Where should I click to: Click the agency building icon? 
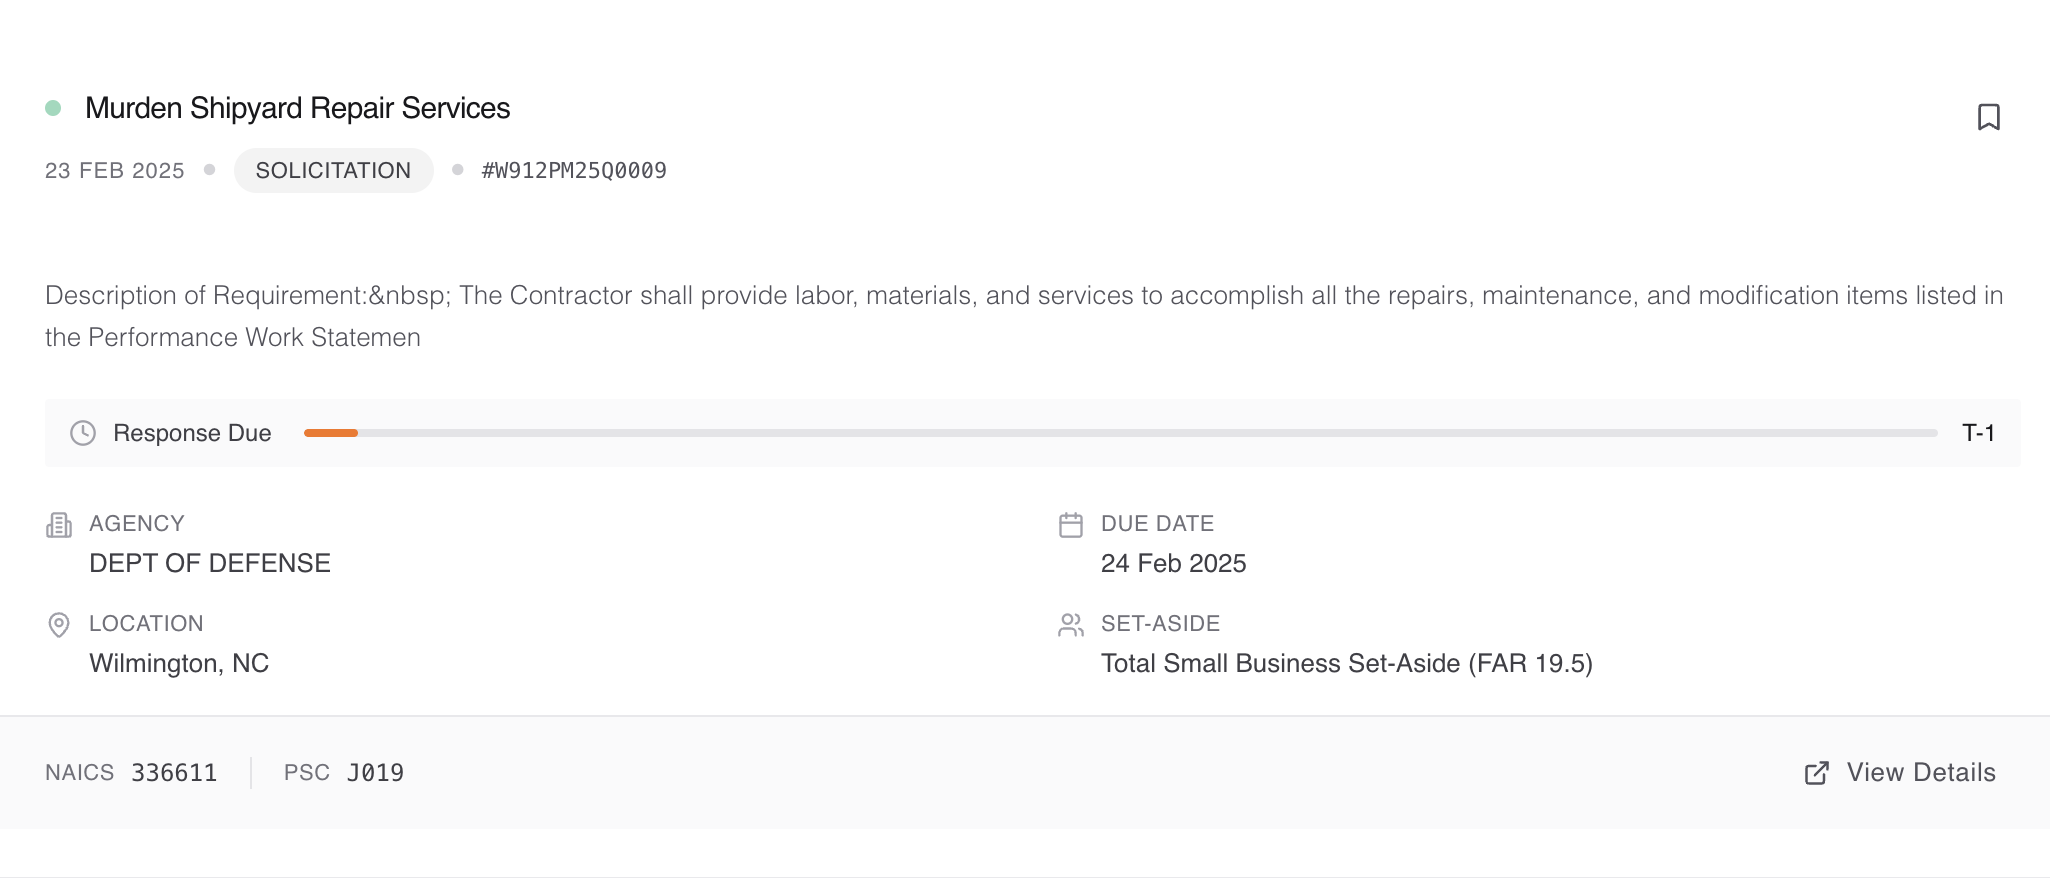tap(59, 525)
